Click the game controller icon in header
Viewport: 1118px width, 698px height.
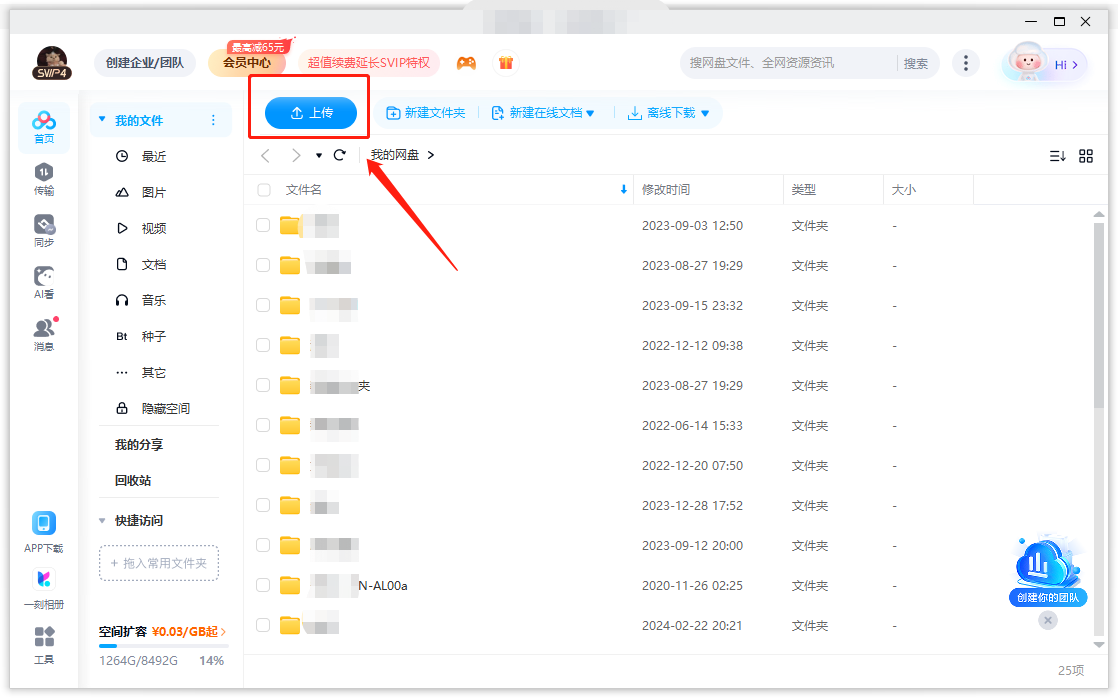pyautogui.click(x=466, y=63)
